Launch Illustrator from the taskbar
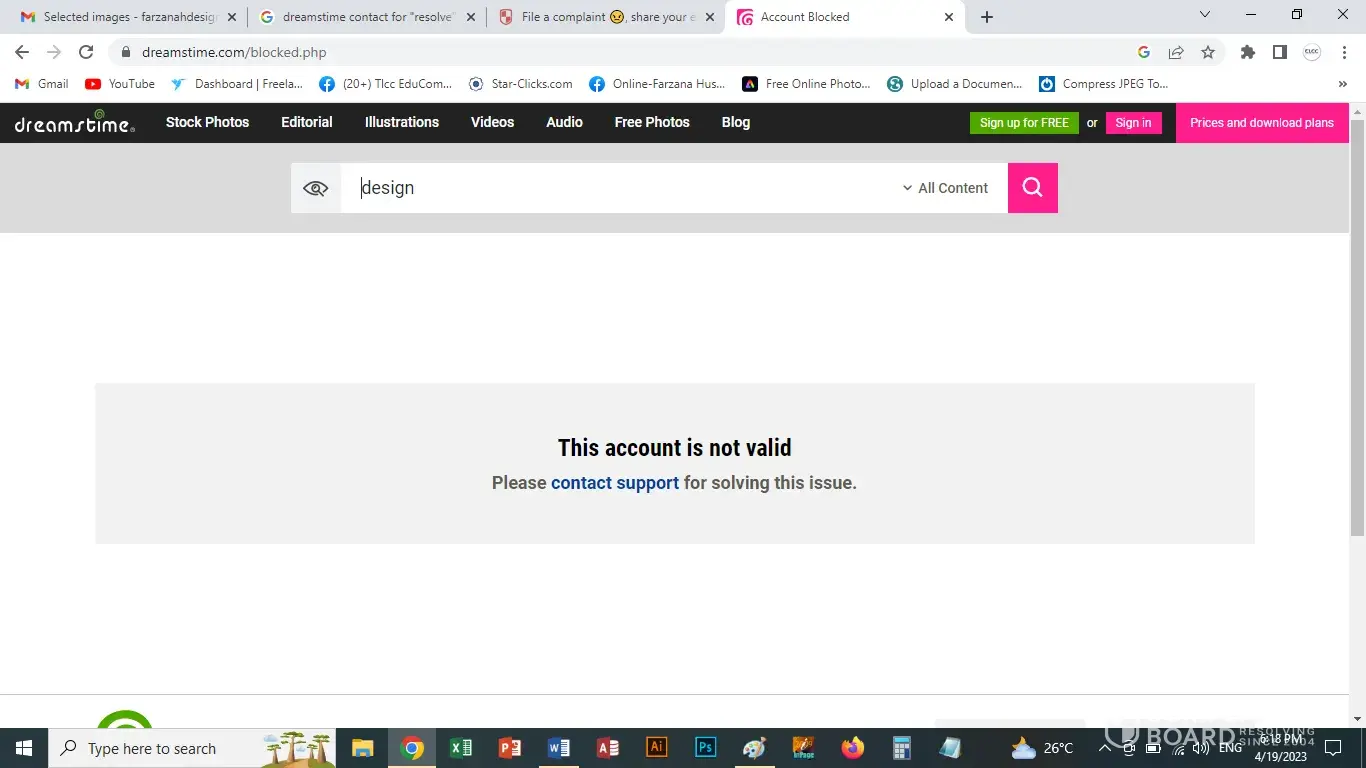Screen dimensions: 1366x768 pyautogui.click(x=657, y=748)
